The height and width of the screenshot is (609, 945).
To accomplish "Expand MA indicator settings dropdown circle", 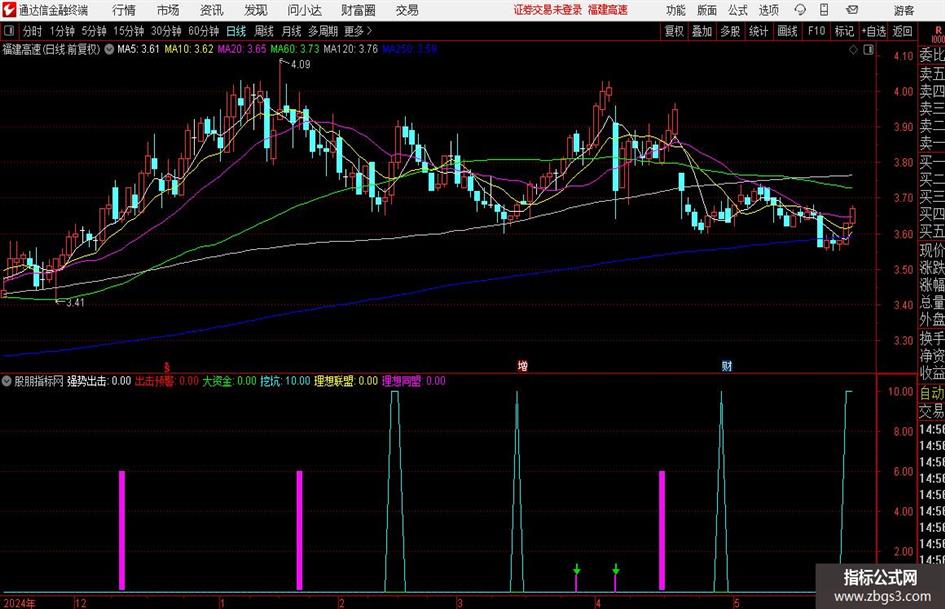I will click(109, 49).
